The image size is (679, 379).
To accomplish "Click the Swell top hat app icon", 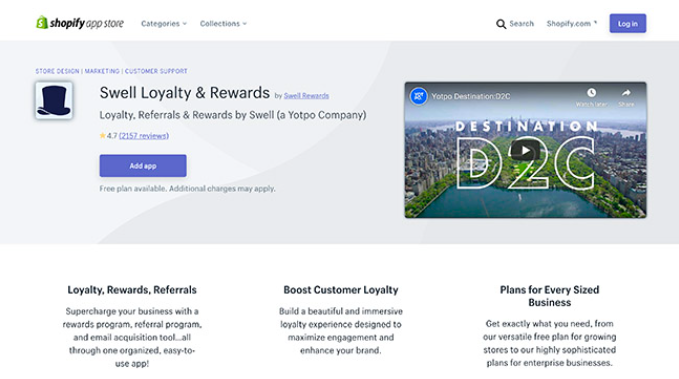I will pyautogui.click(x=54, y=100).
